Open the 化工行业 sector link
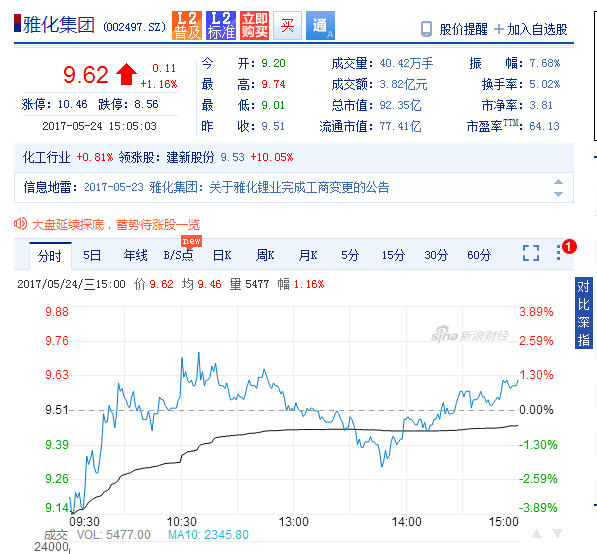 pyautogui.click(x=46, y=157)
